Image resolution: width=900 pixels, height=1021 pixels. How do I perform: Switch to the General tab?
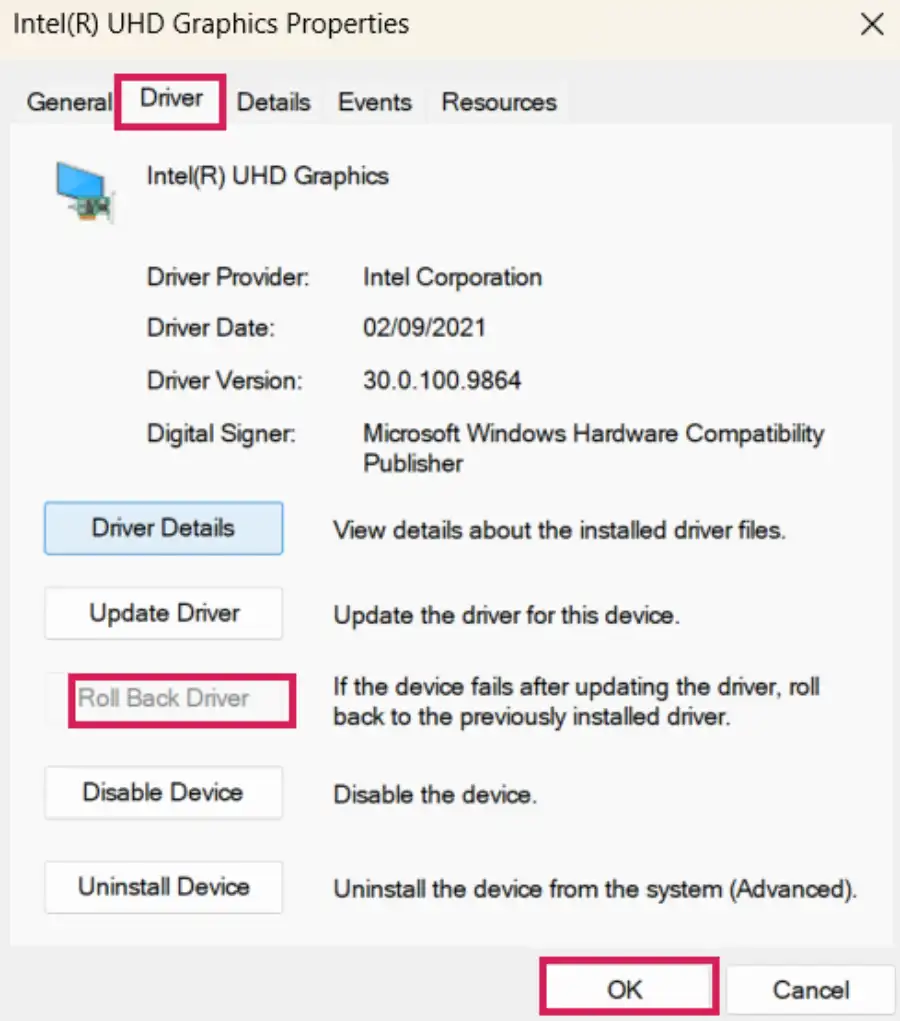(68, 102)
